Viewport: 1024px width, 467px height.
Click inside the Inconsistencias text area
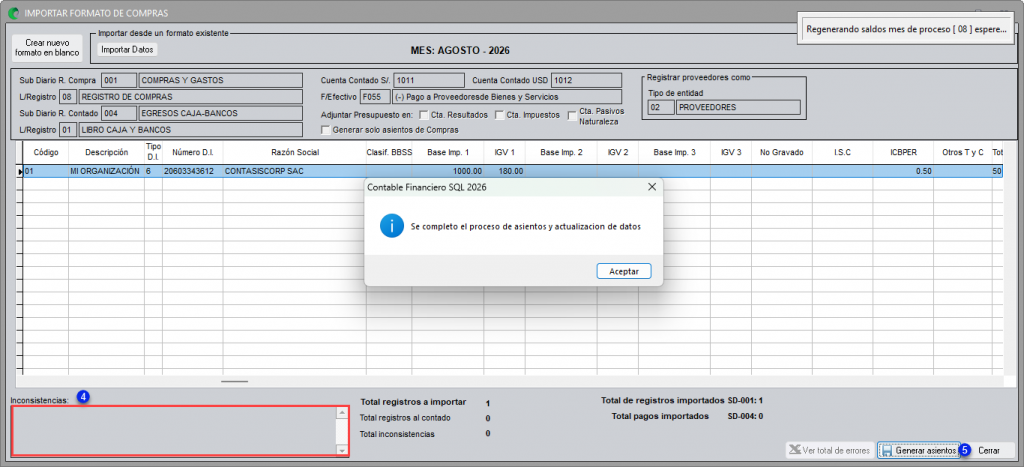tap(174, 431)
